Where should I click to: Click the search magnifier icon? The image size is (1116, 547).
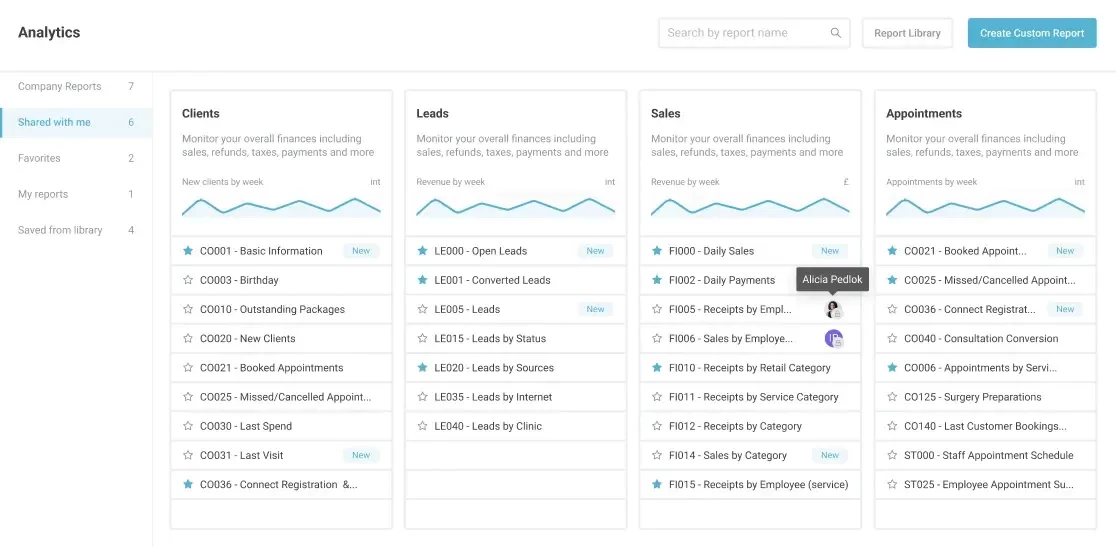(x=836, y=33)
